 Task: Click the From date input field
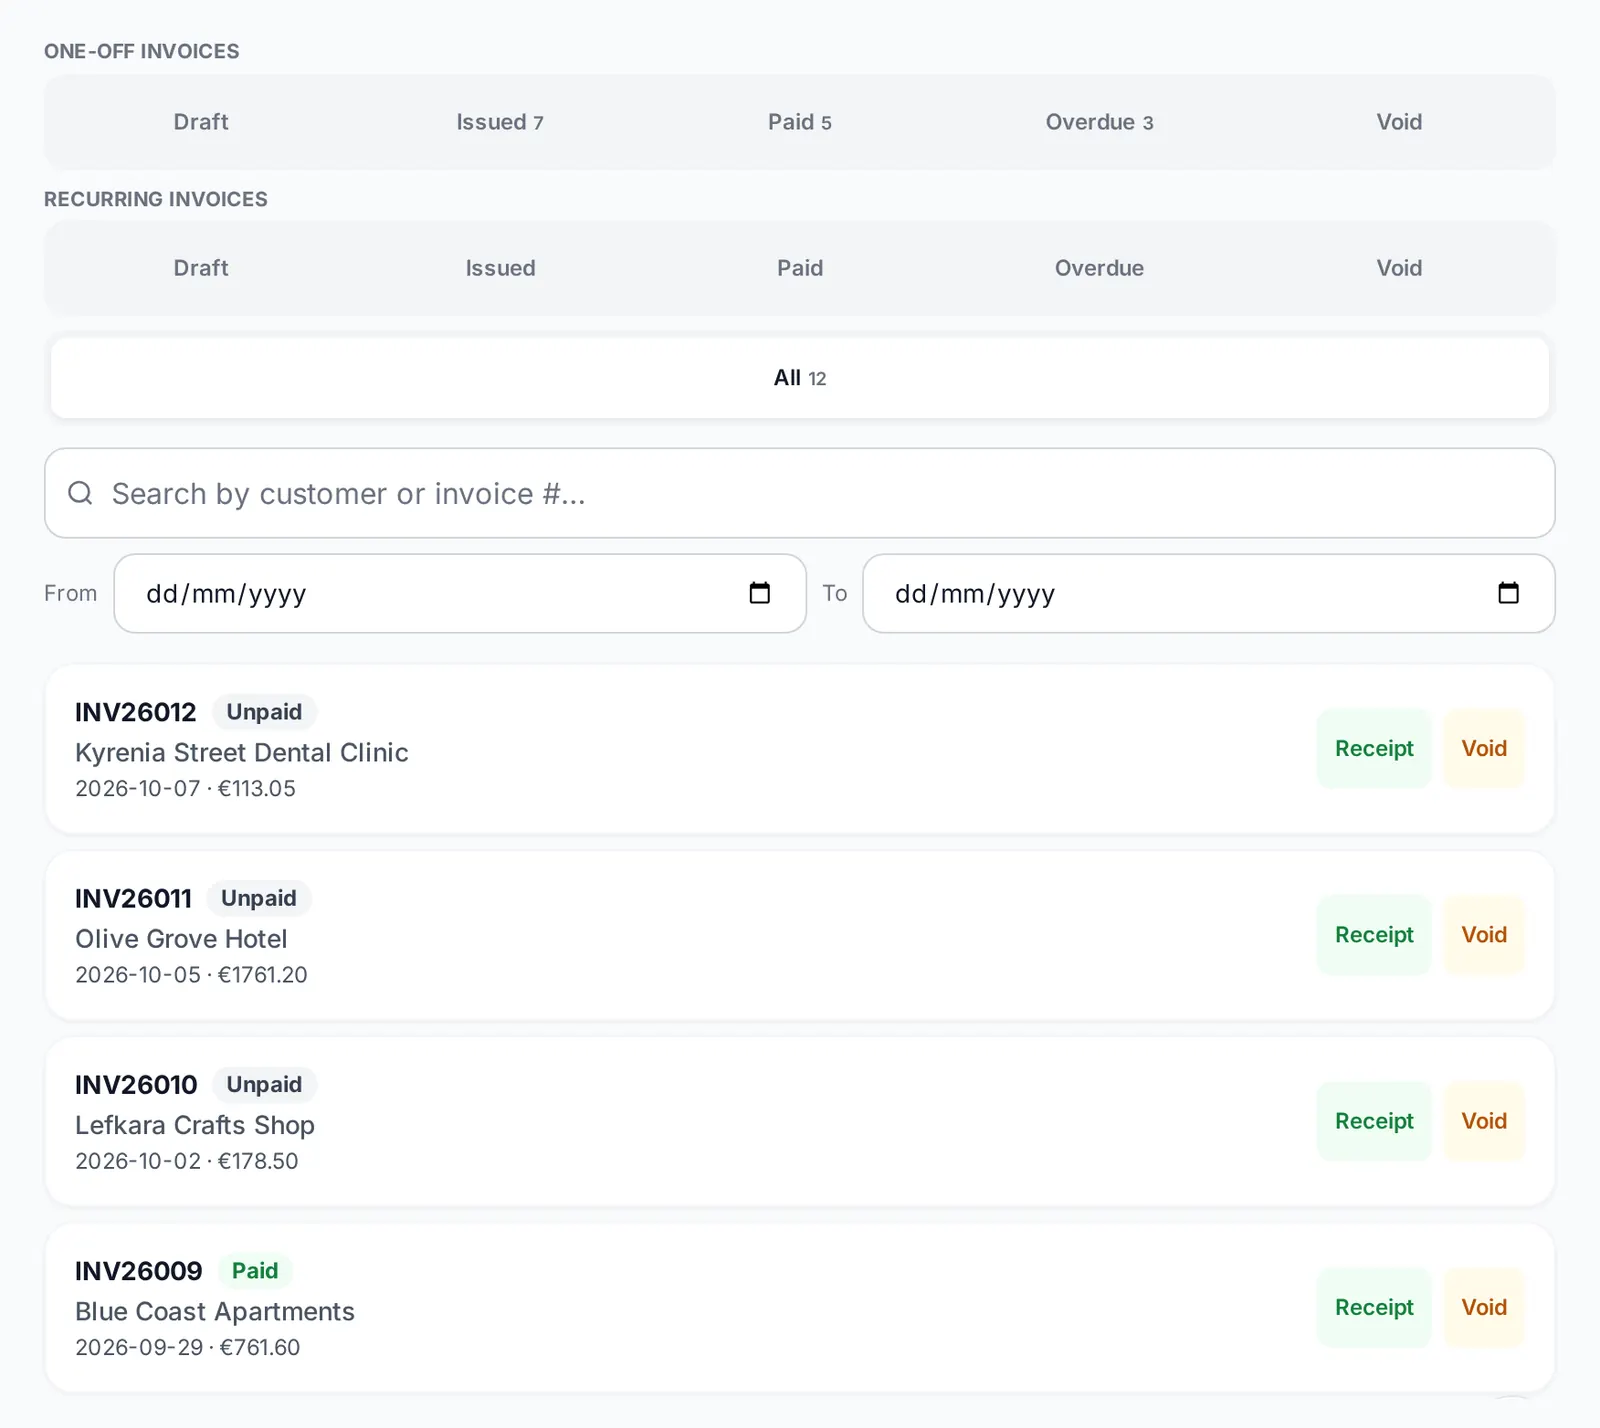pyautogui.click(x=460, y=593)
